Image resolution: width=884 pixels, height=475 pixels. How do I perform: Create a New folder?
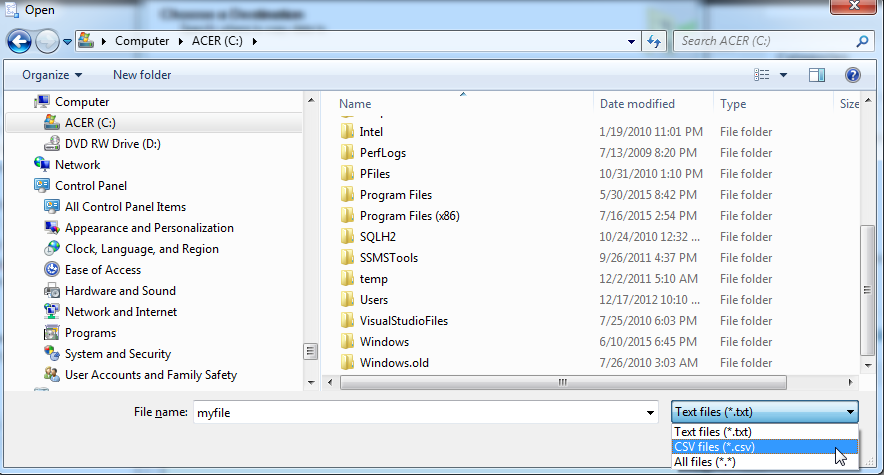(x=142, y=75)
